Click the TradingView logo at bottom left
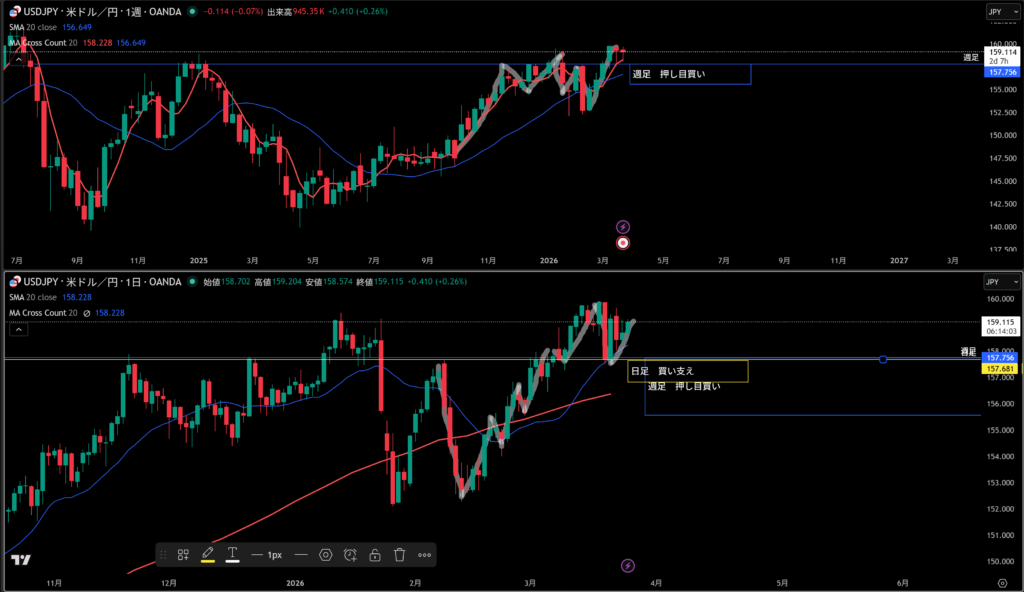Image resolution: width=1024 pixels, height=592 pixels. click(21, 560)
